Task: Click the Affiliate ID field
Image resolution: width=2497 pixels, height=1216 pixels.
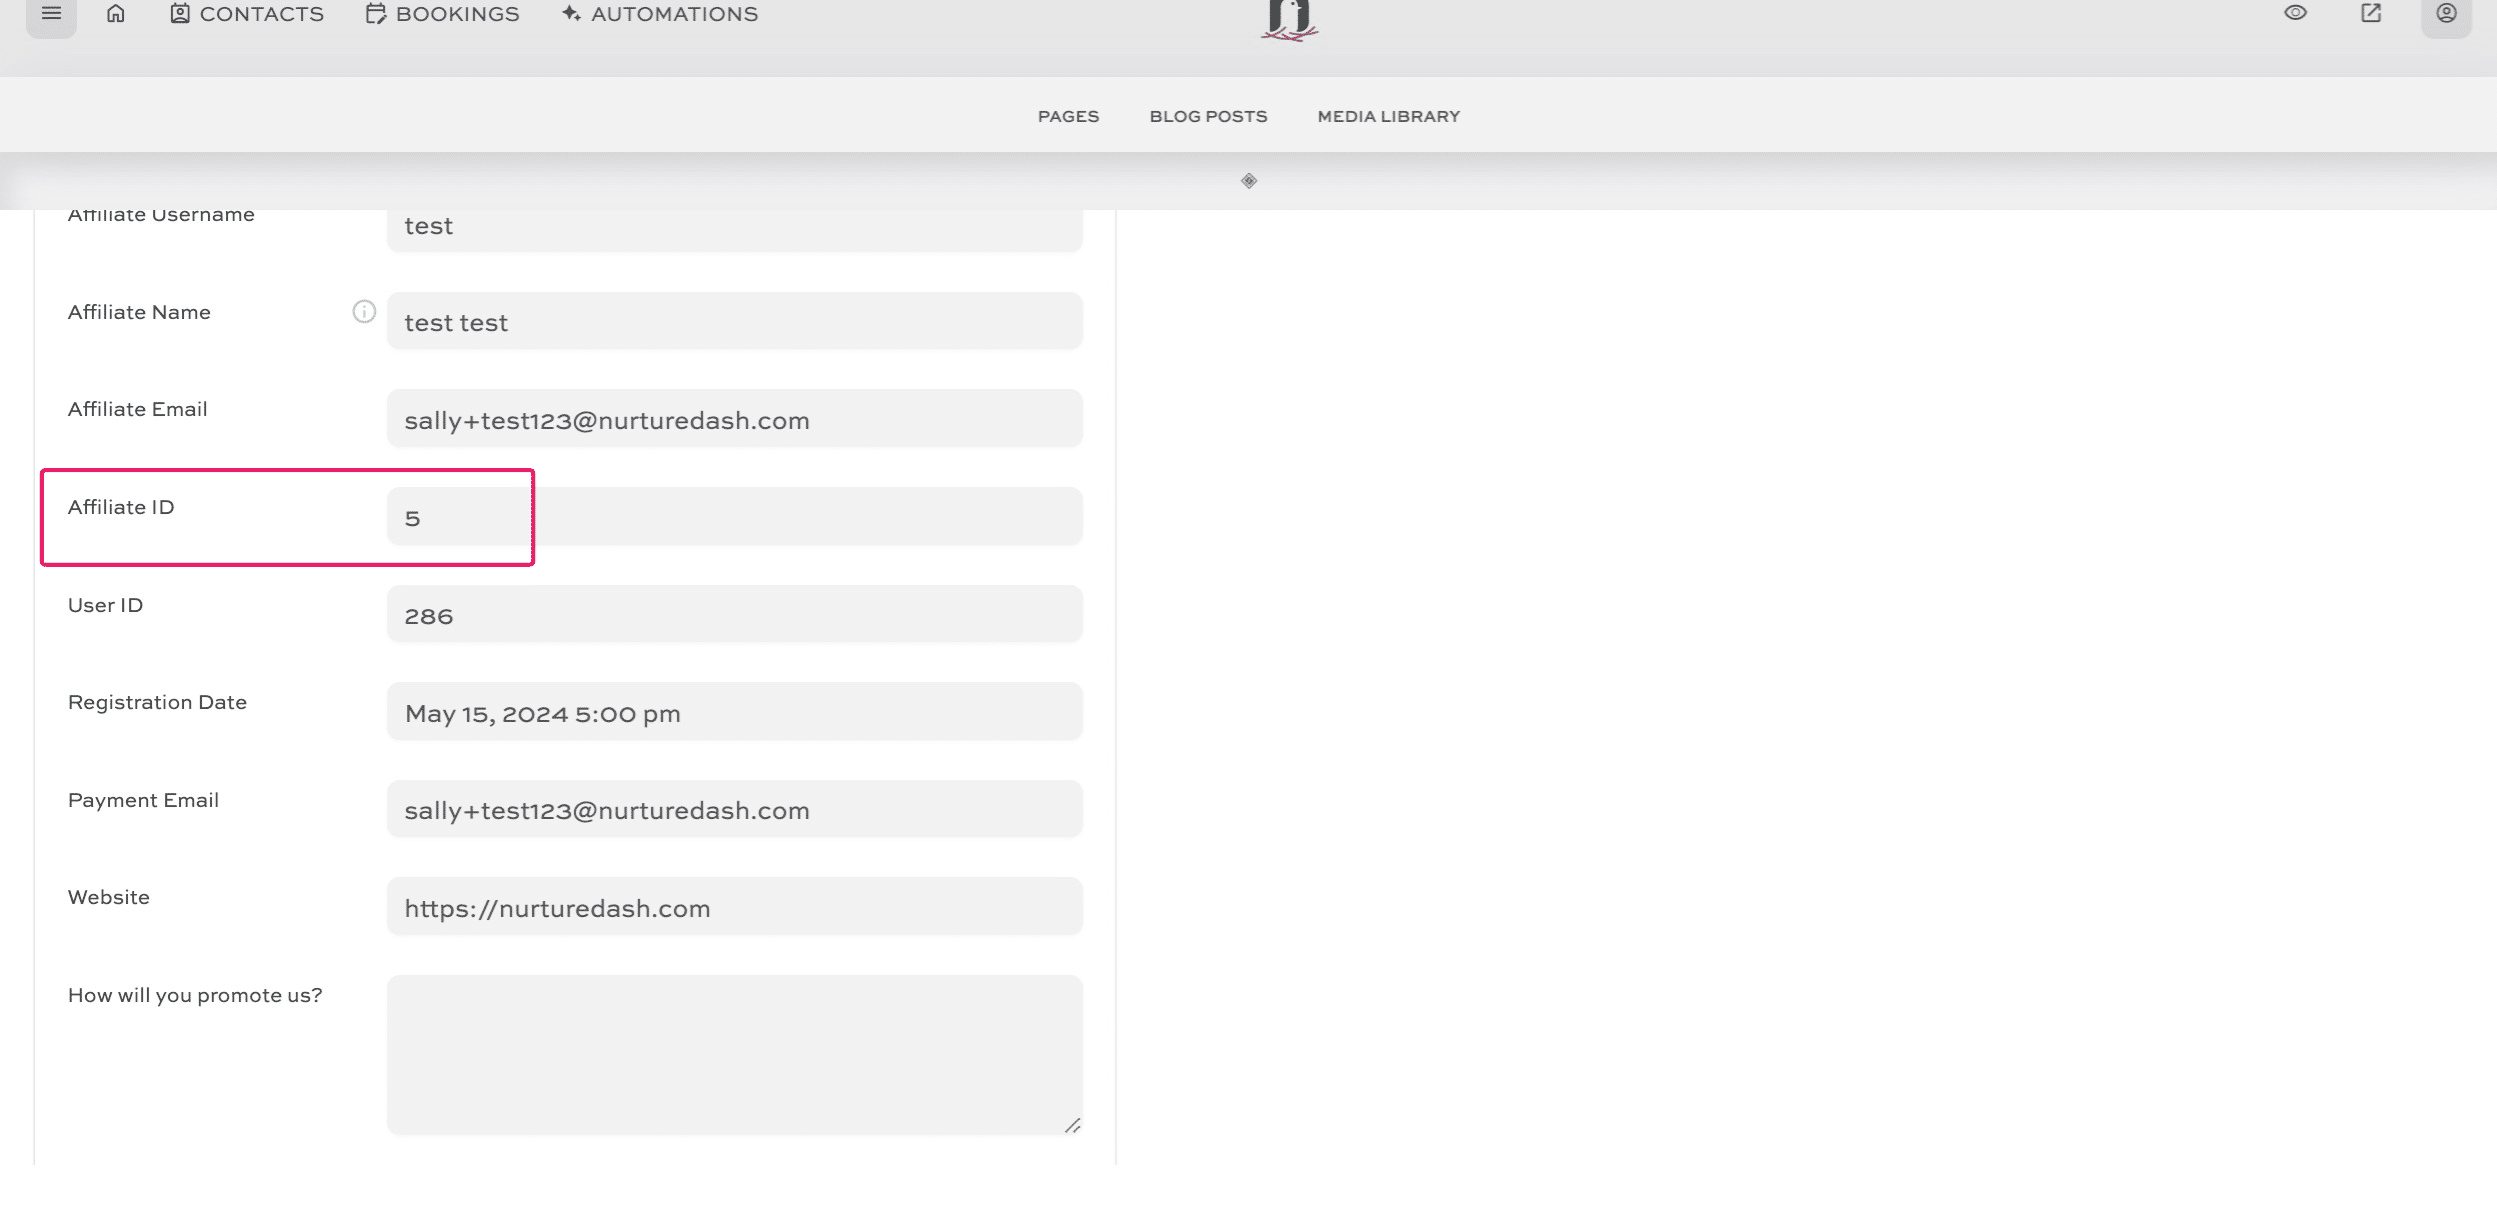Action: tap(734, 517)
